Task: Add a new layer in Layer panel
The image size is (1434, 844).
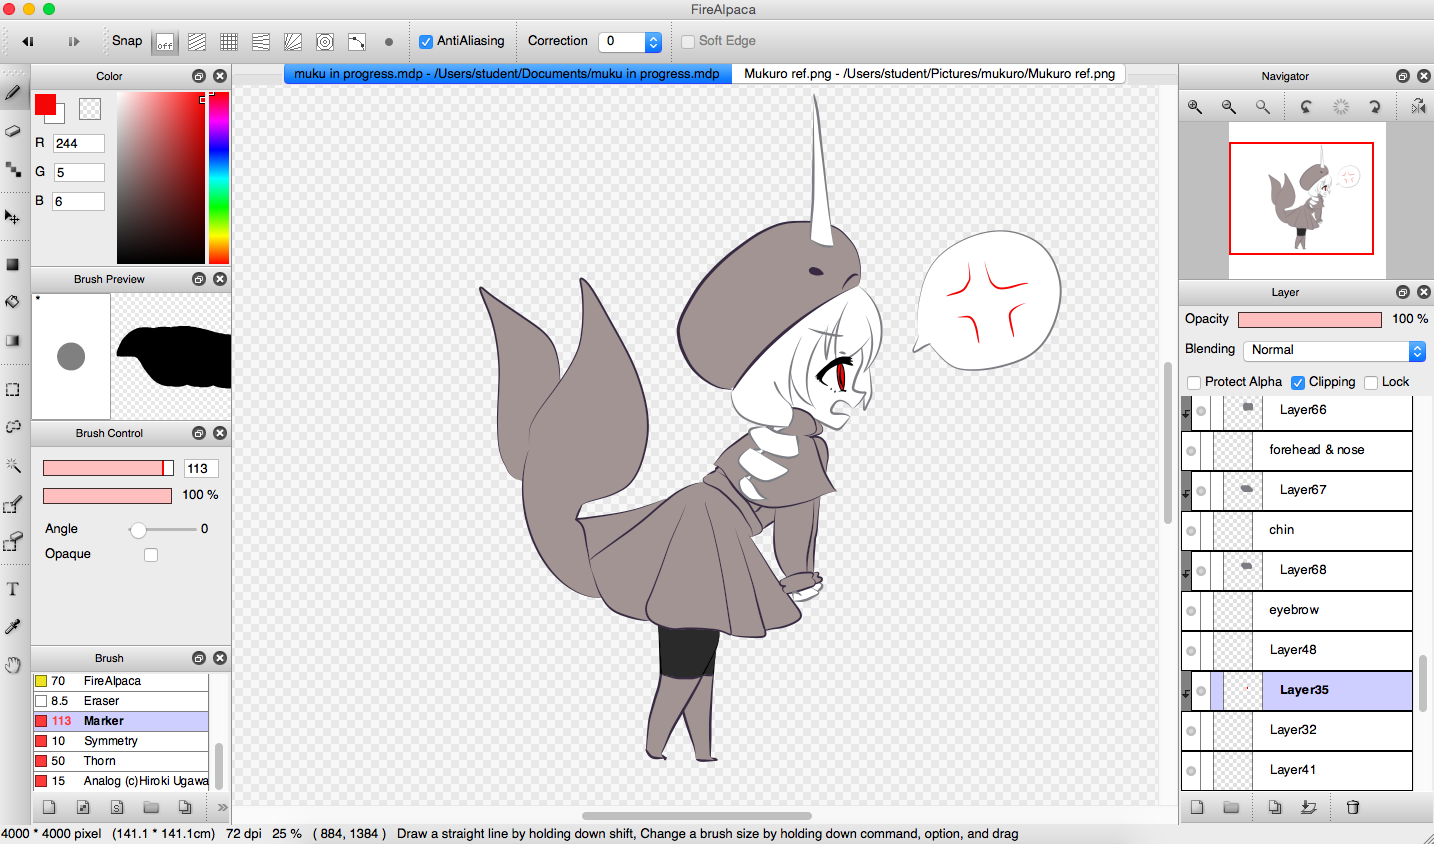Action: (1197, 807)
